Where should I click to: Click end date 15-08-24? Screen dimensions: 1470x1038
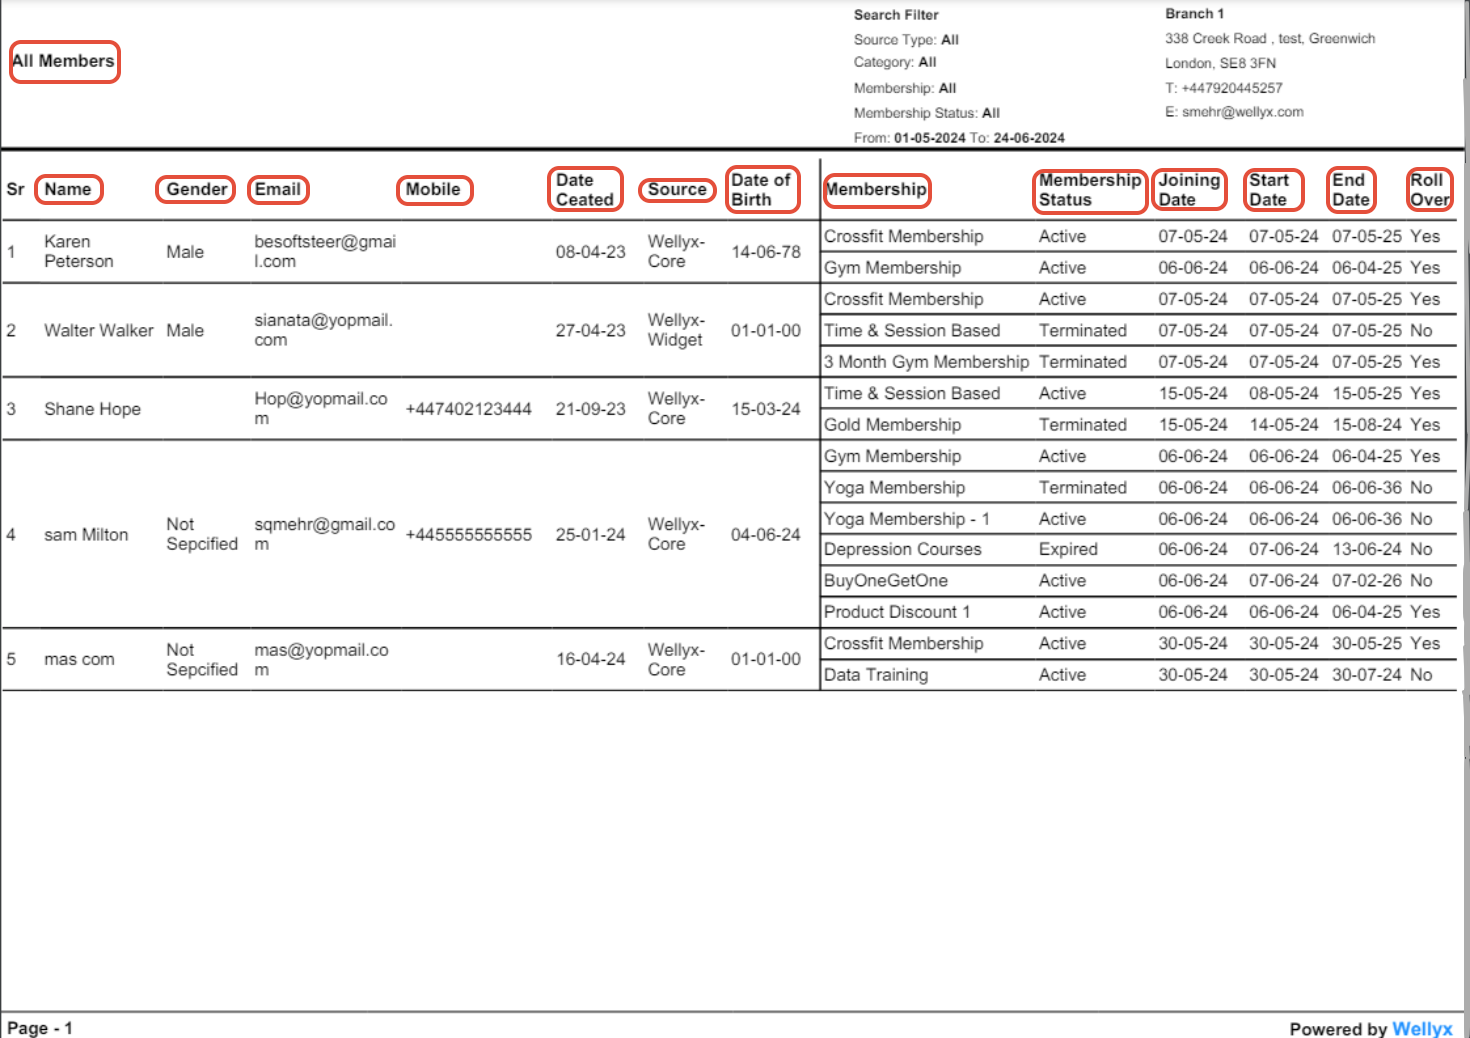[x=1367, y=425]
